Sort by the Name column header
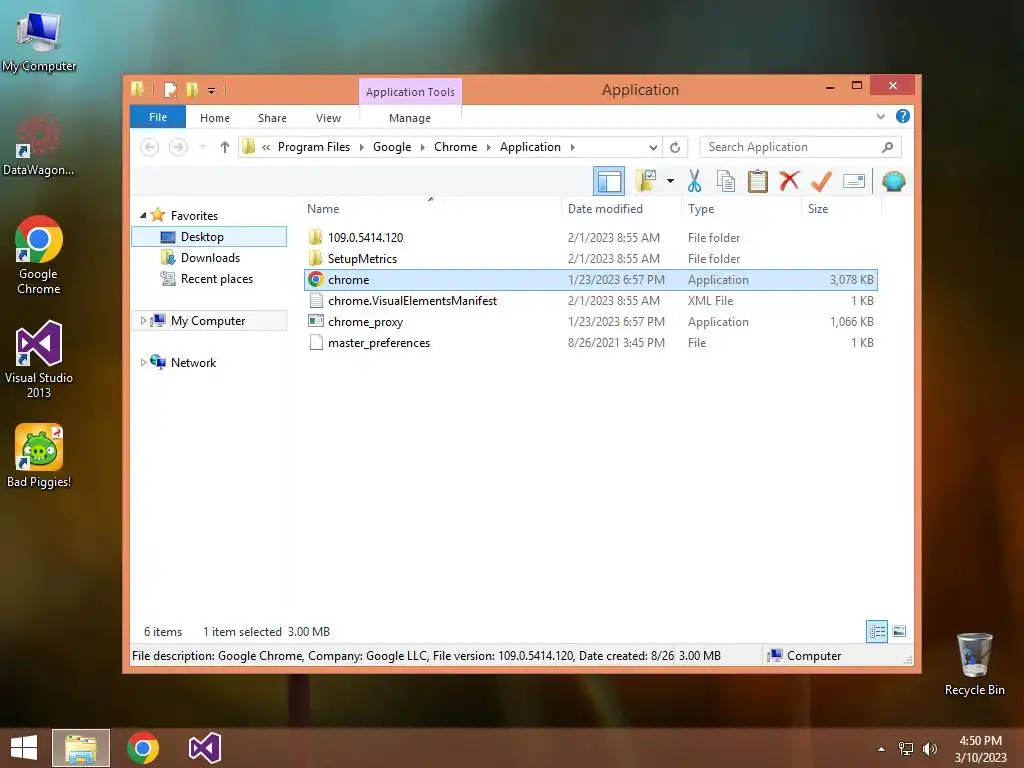The width and height of the screenshot is (1024, 768). click(x=431, y=209)
